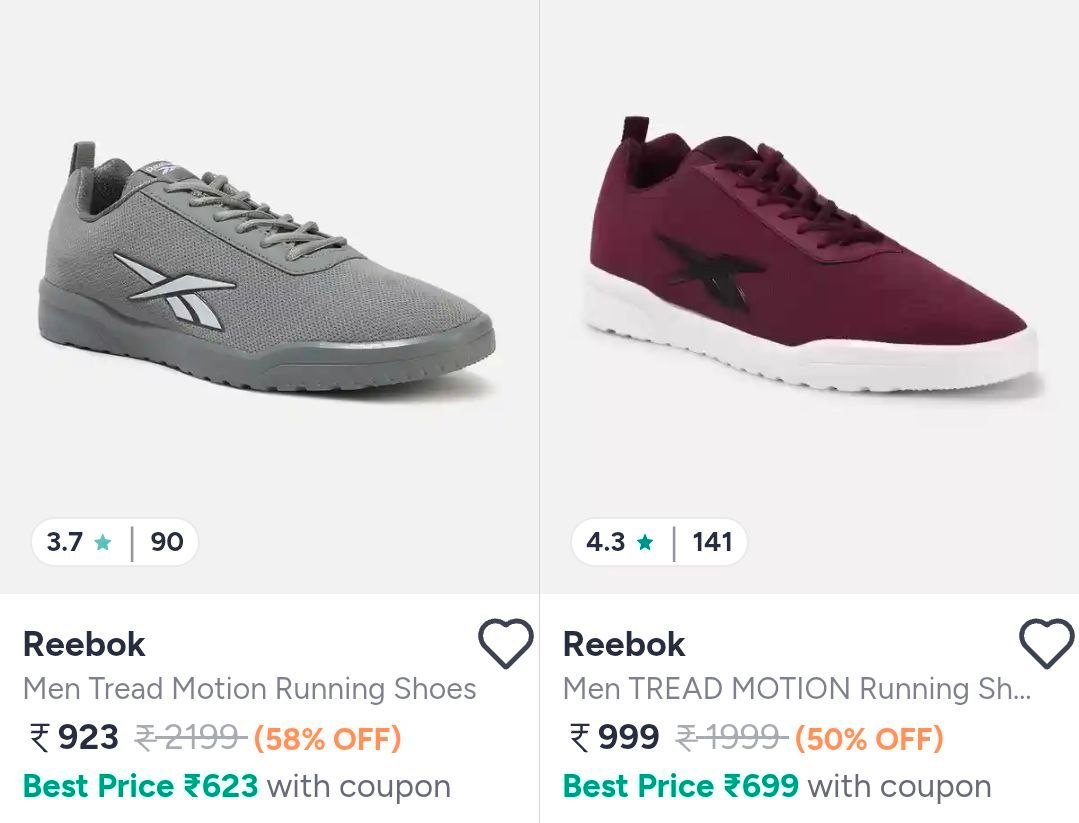Select the Reebok brand name on the left card
Viewport: 1079px width, 823px height.
point(83,644)
